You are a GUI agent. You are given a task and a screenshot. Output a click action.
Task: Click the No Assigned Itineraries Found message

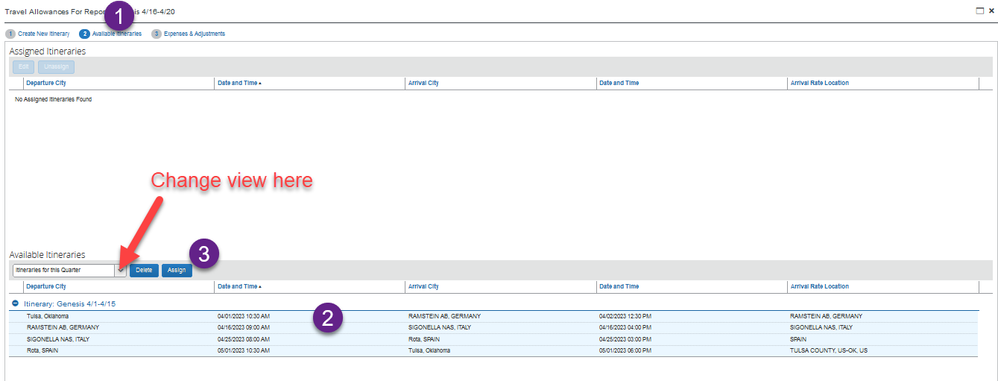point(53,100)
